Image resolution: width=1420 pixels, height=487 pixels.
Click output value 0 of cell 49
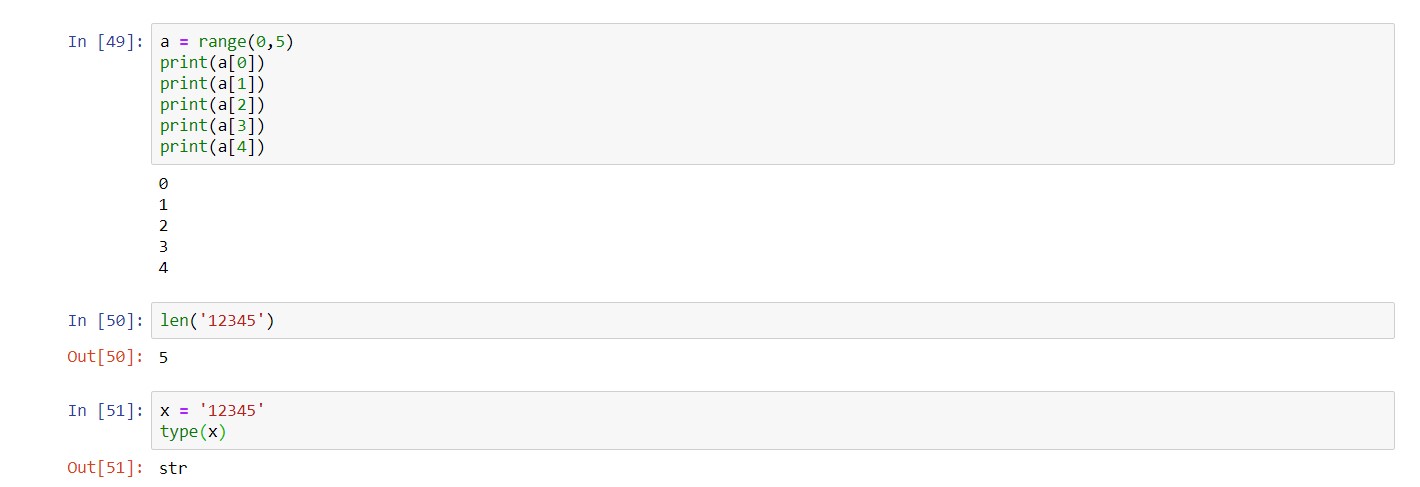[x=163, y=184]
